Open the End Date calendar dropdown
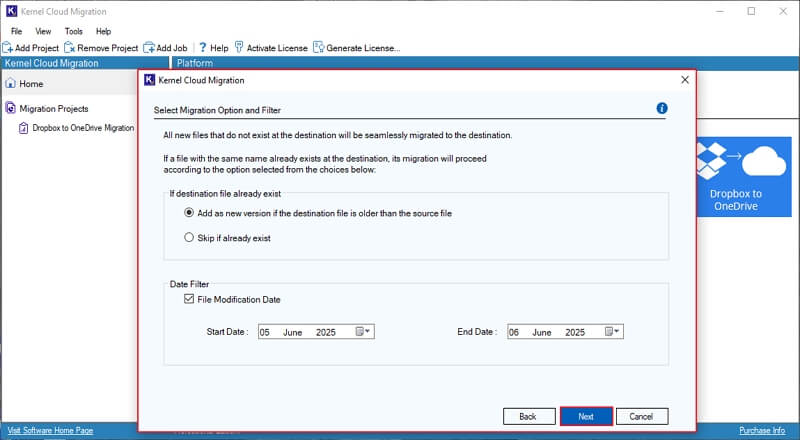Screen dimensions: 800x440 [x=612, y=332]
